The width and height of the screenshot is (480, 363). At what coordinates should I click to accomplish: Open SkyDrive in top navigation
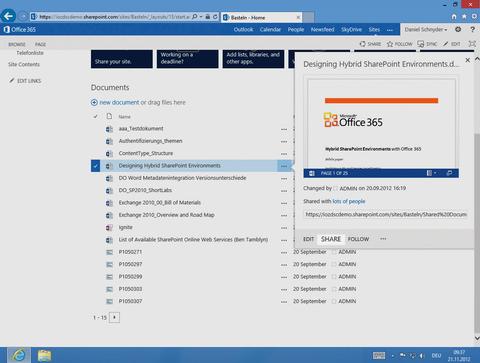point(351,29)
